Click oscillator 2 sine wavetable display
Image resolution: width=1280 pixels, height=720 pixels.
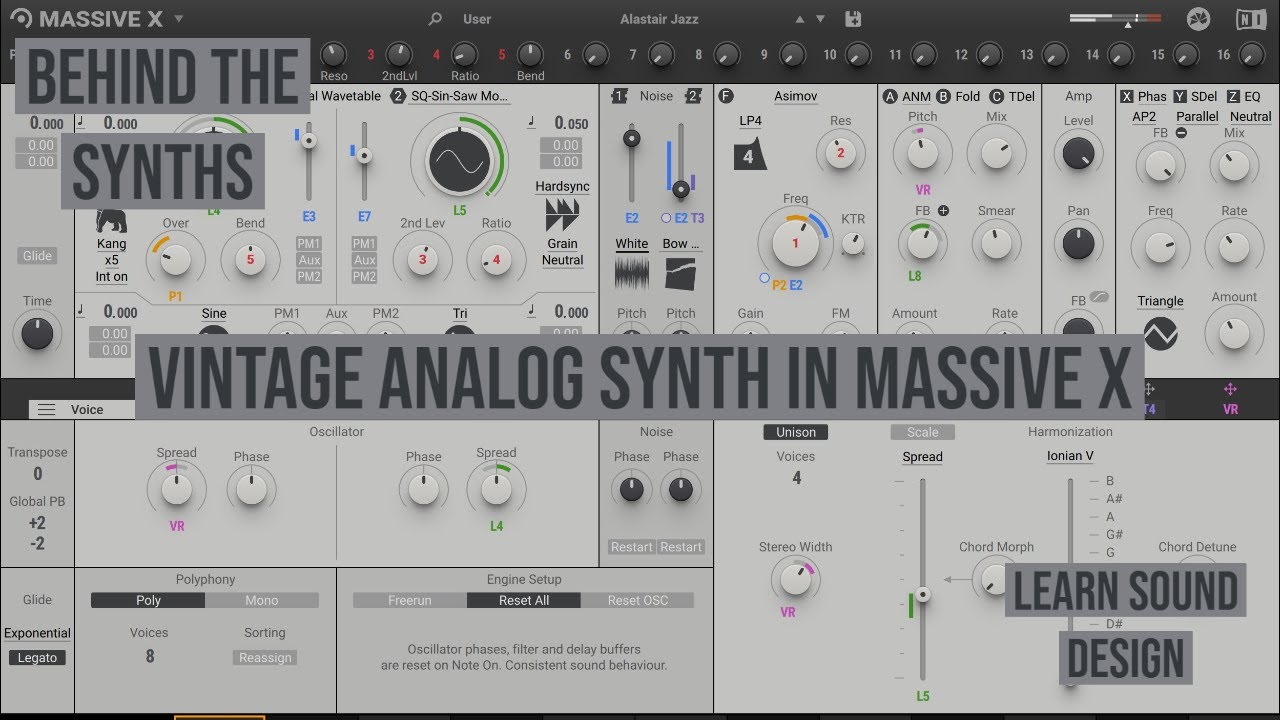coord(459,162)
